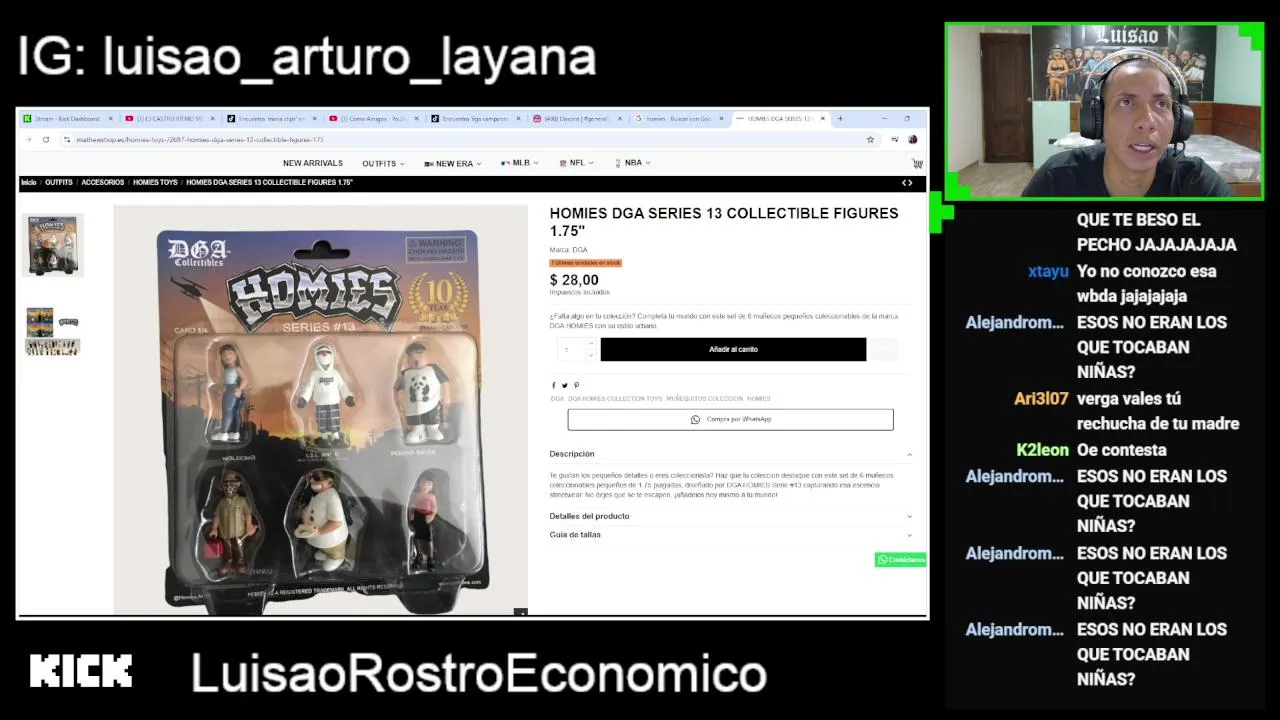The width and height of the screenshot is (1280, 720).
Task: Expand Guía de tallas section
Action: click(730, 535)
